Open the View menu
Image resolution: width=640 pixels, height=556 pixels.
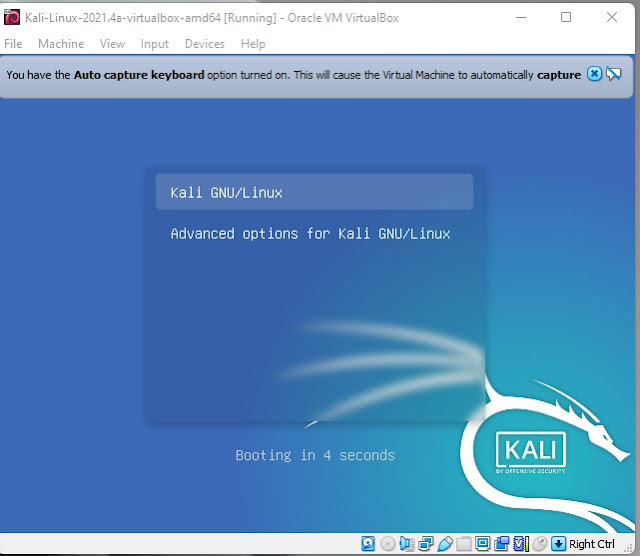tap(112, 44)
